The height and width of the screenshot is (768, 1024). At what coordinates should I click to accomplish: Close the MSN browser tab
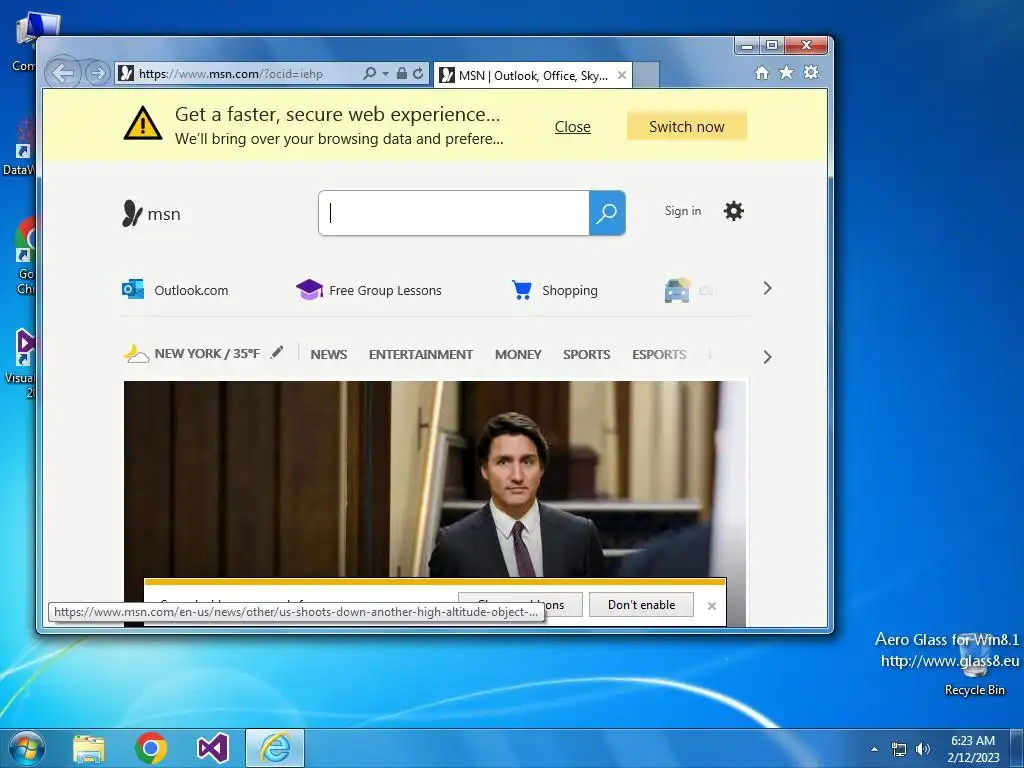tap(622, 75)
